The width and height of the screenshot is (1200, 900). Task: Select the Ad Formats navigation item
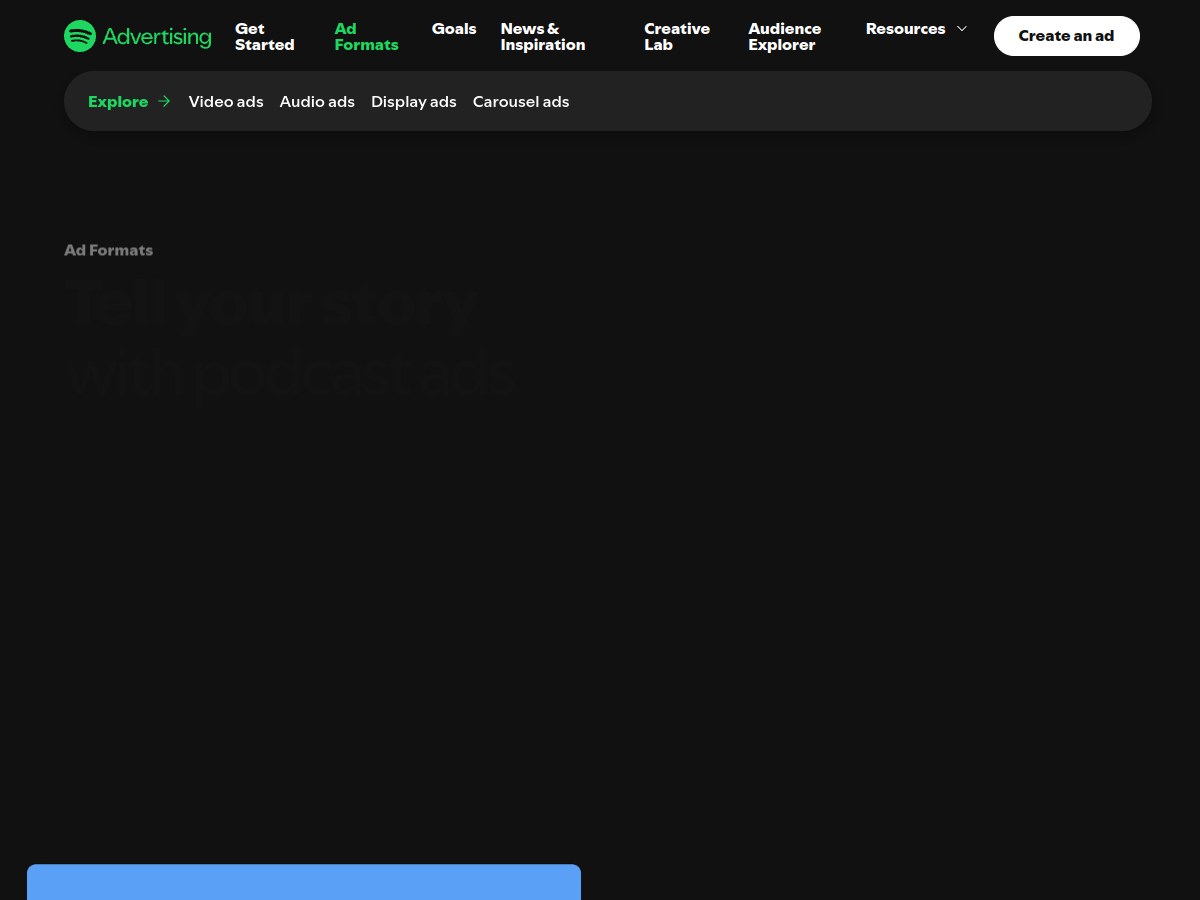[366, 37]
